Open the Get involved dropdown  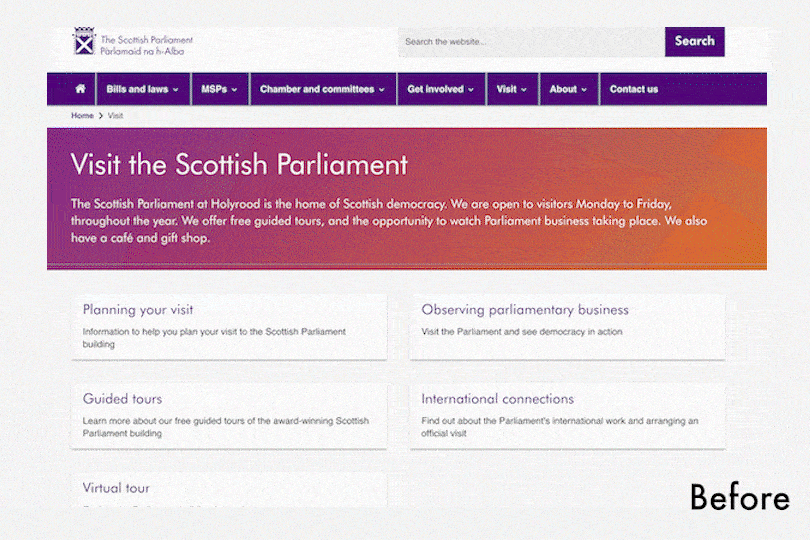click(x=441, y=89)
